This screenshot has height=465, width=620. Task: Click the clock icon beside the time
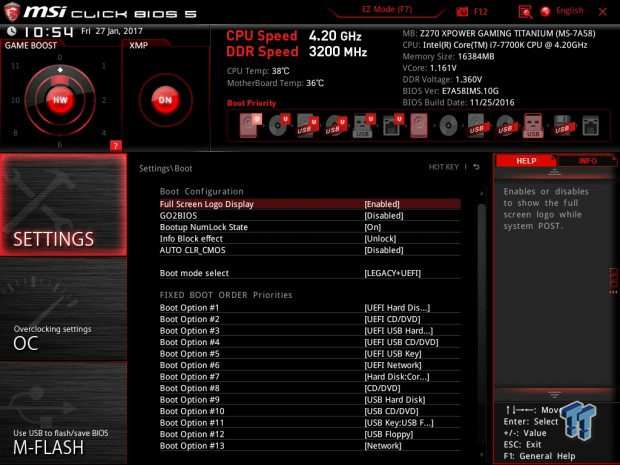(12, 31)
